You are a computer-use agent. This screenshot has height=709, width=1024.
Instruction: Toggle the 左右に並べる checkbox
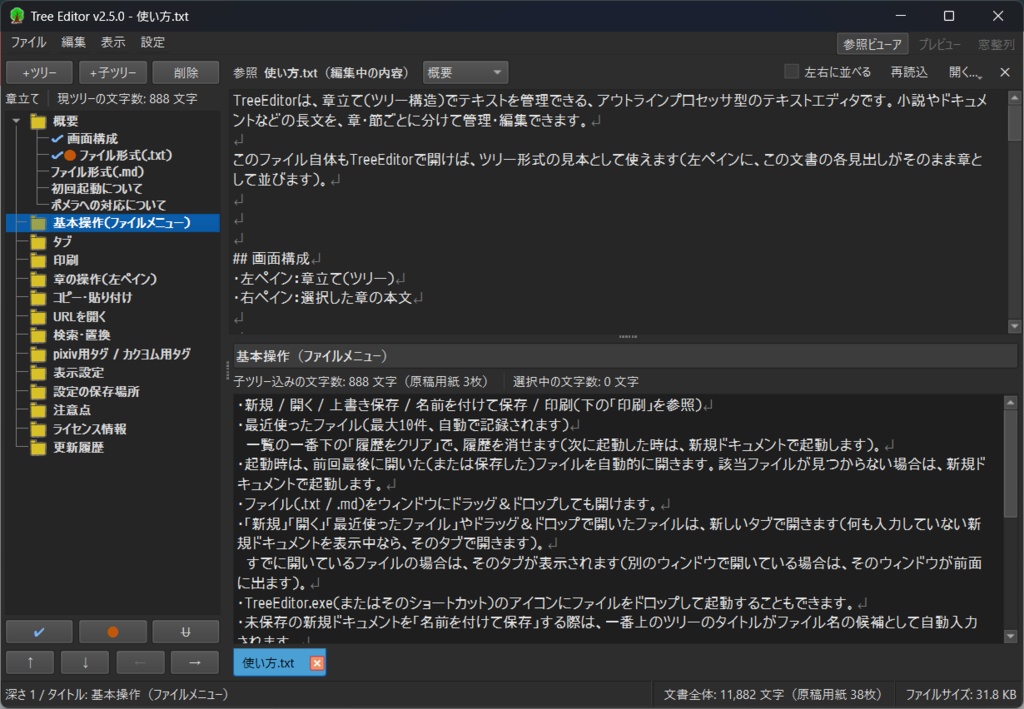(791, 72)
